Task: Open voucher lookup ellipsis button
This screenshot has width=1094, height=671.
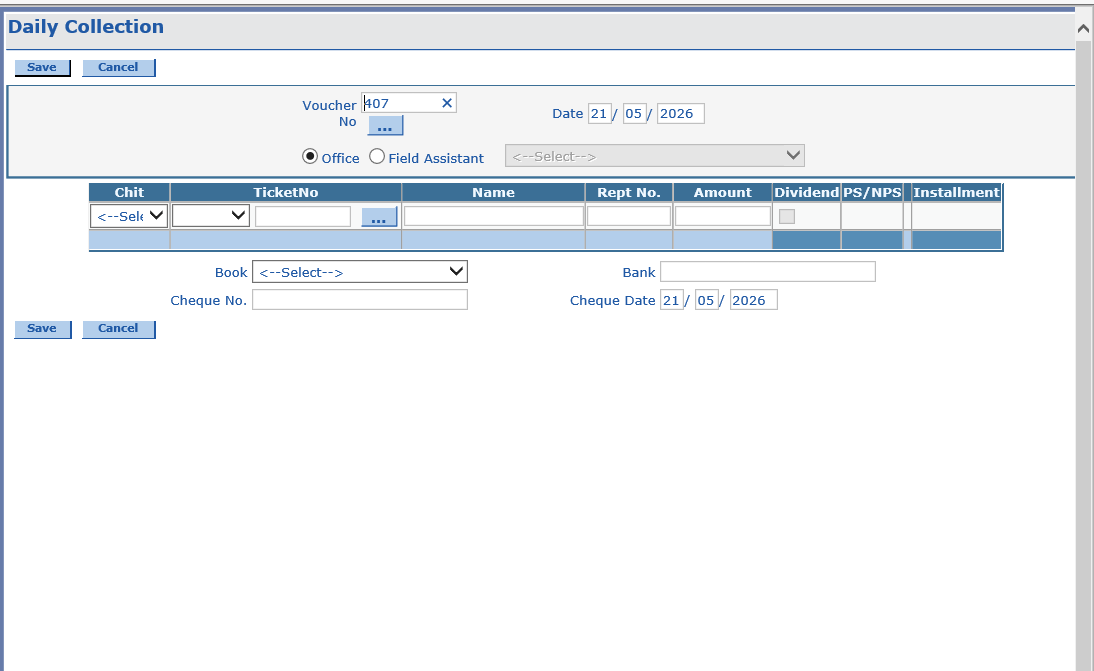Action: click(385, 126)
